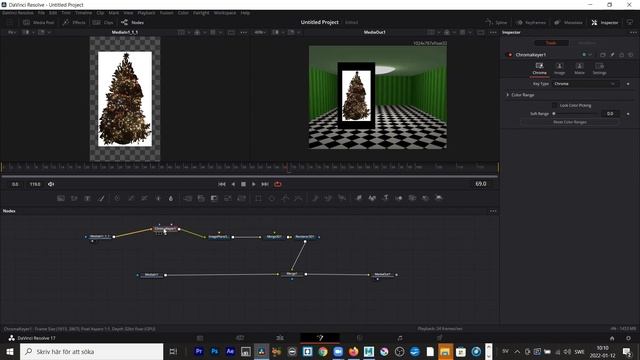Click render end field 119.0

[x=35, y=184]
